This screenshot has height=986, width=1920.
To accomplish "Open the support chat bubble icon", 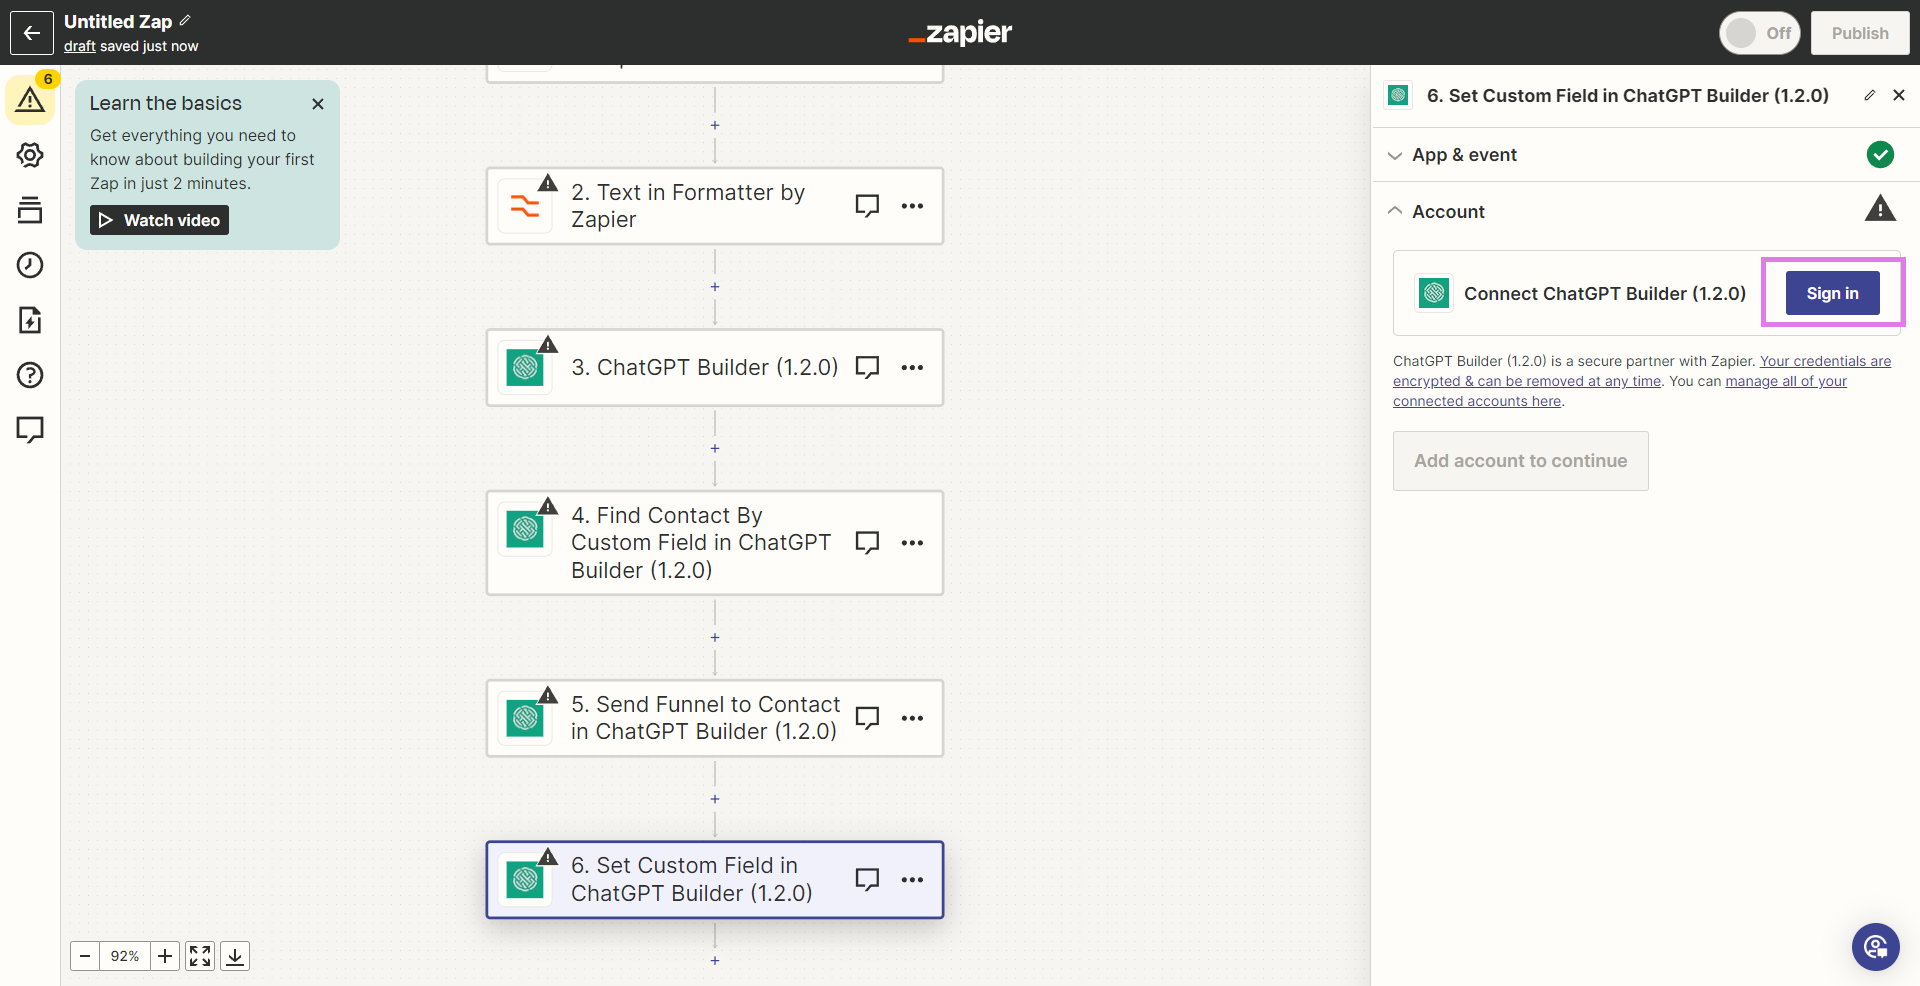I will (x=1875, y=946).
